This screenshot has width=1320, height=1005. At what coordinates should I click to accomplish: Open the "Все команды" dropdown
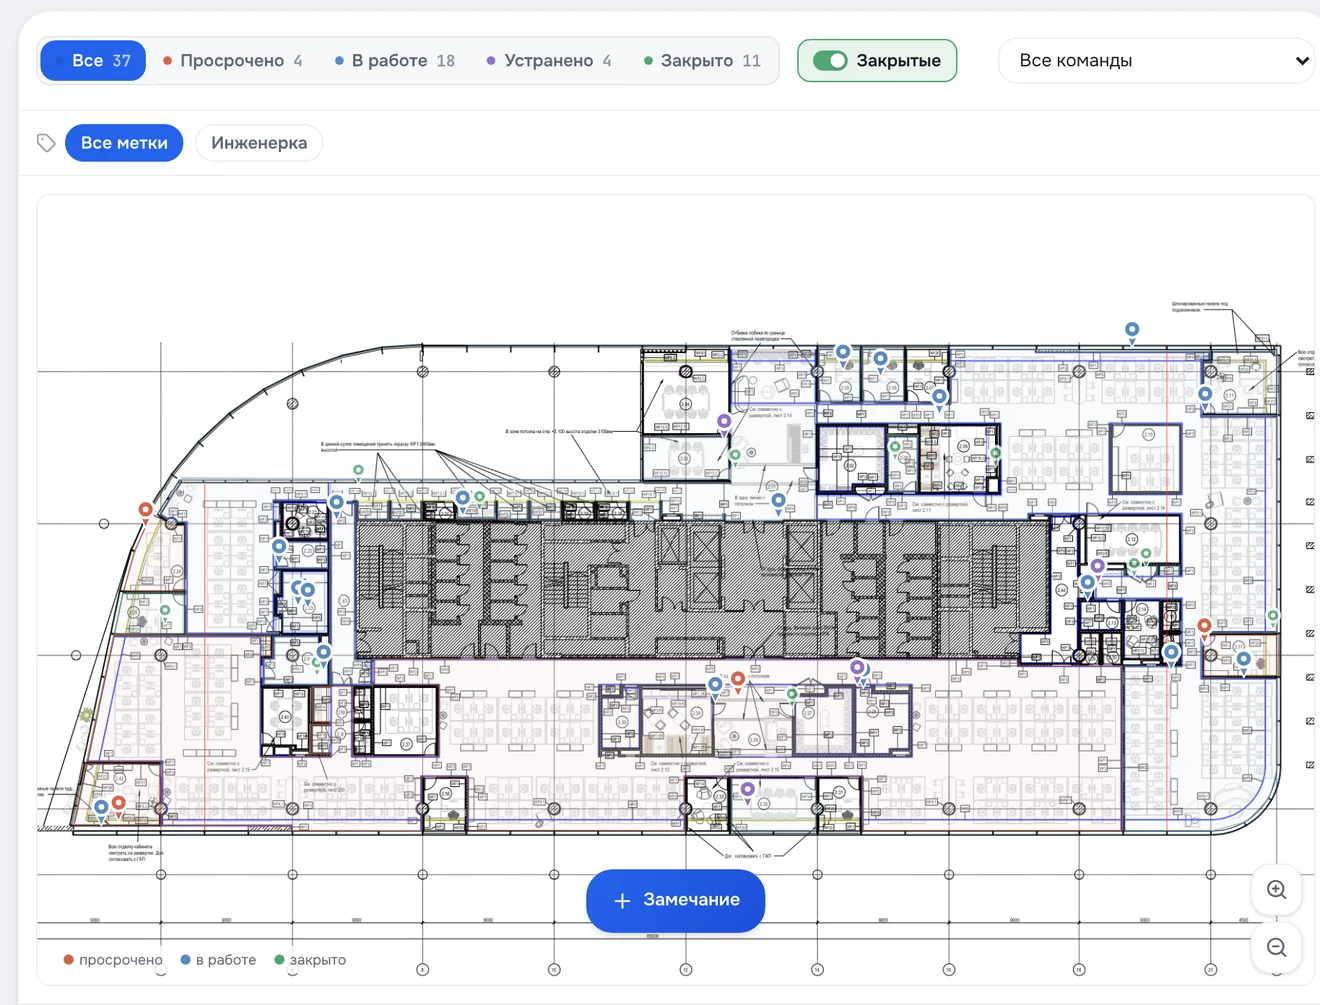click(x=1157, y=61)
